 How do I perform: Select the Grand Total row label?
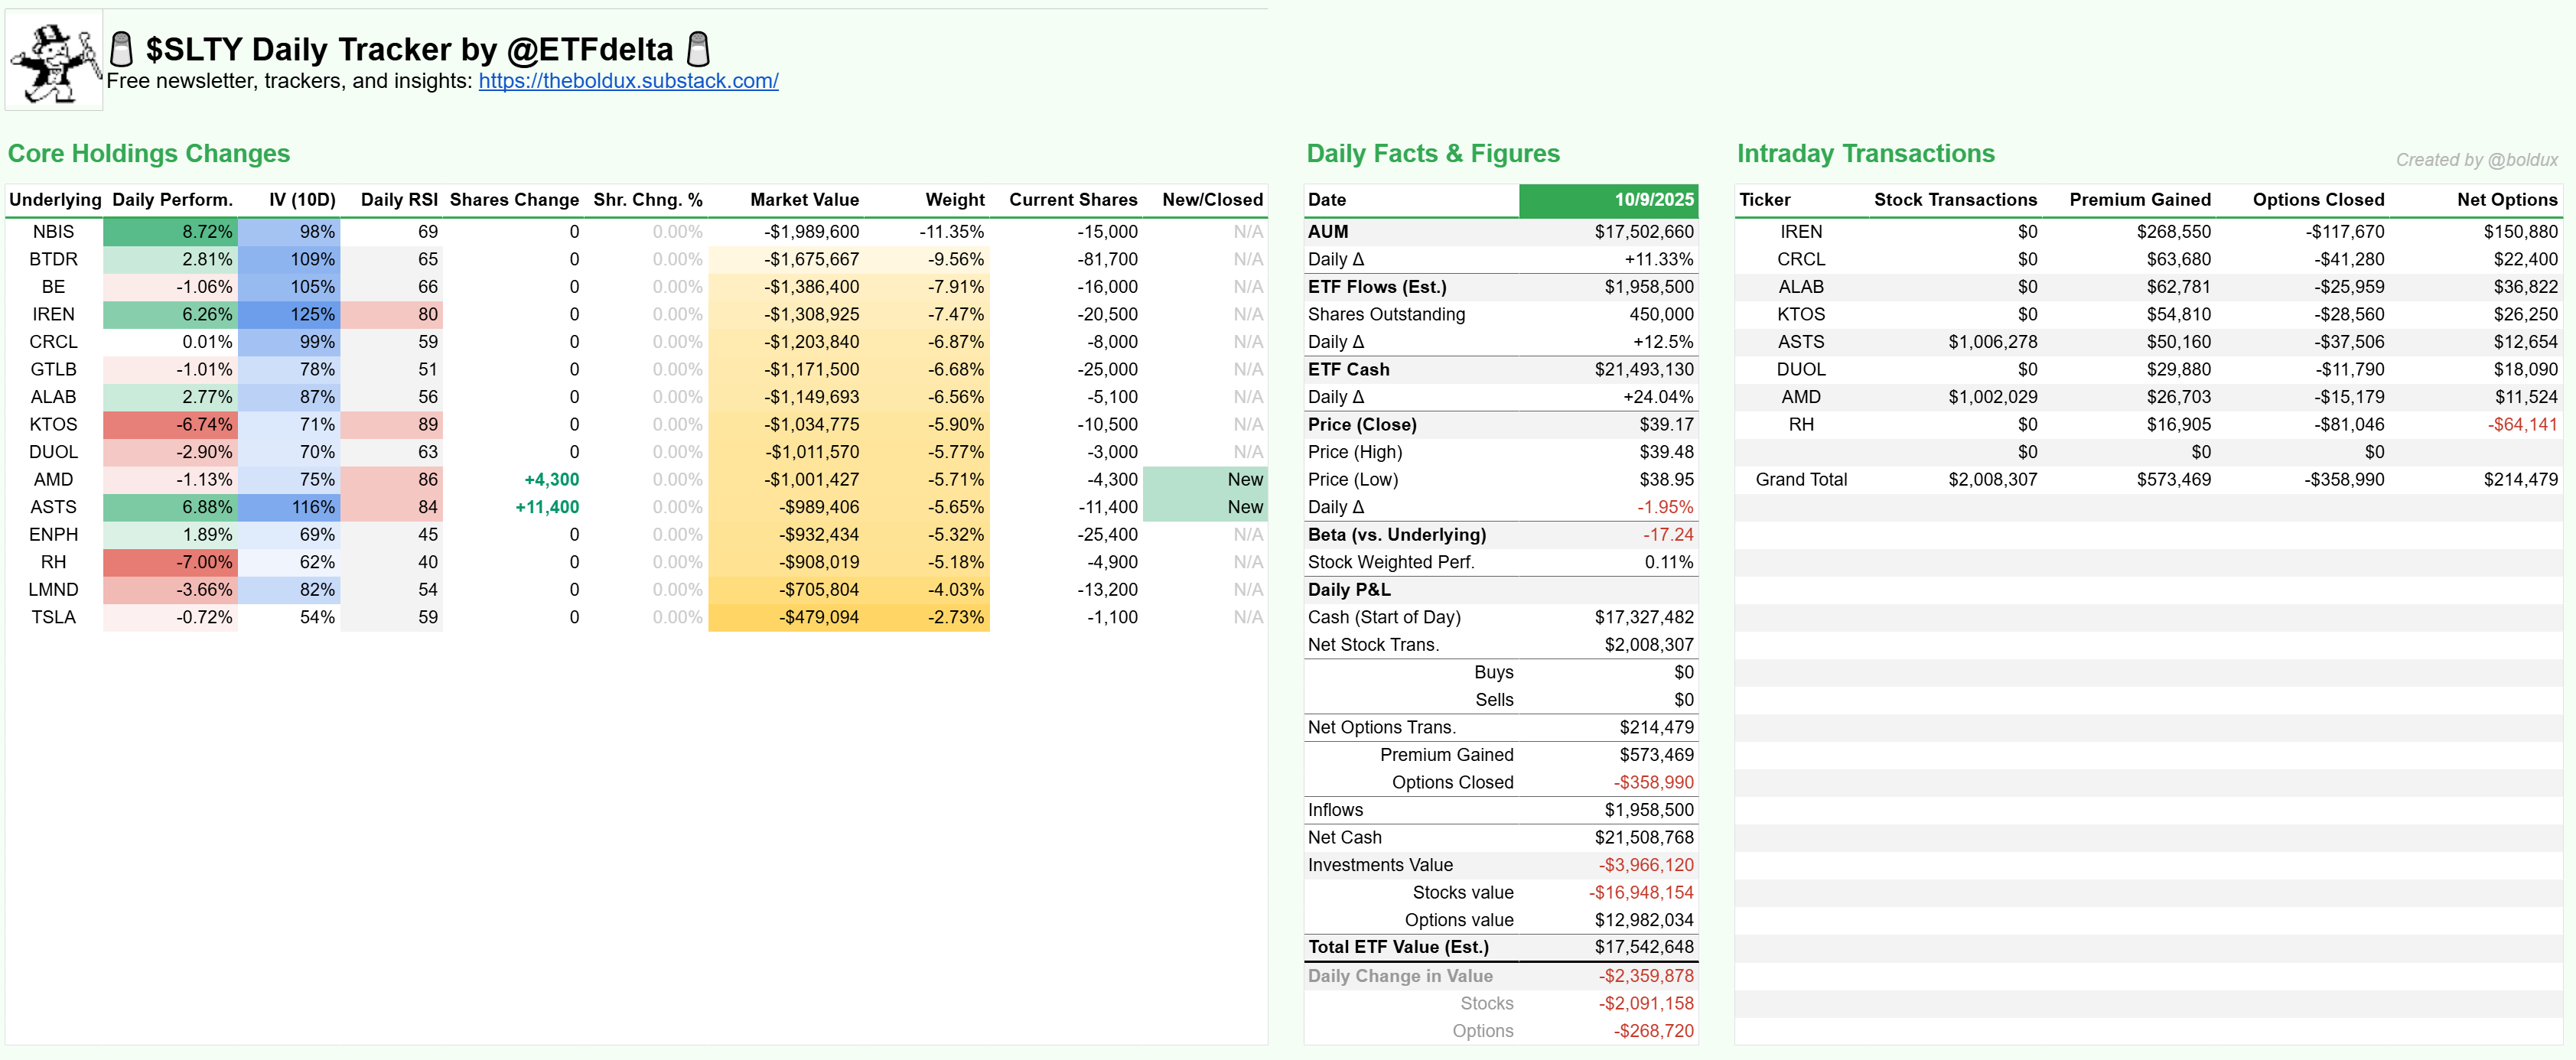click(1800, 480)
